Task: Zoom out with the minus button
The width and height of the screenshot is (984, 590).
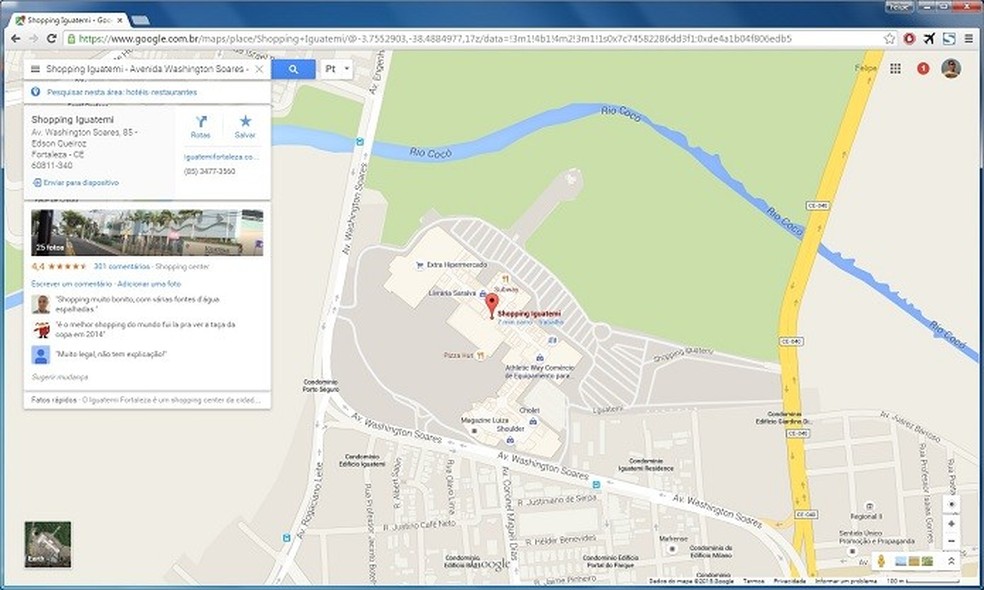Action: pos(951,541)
